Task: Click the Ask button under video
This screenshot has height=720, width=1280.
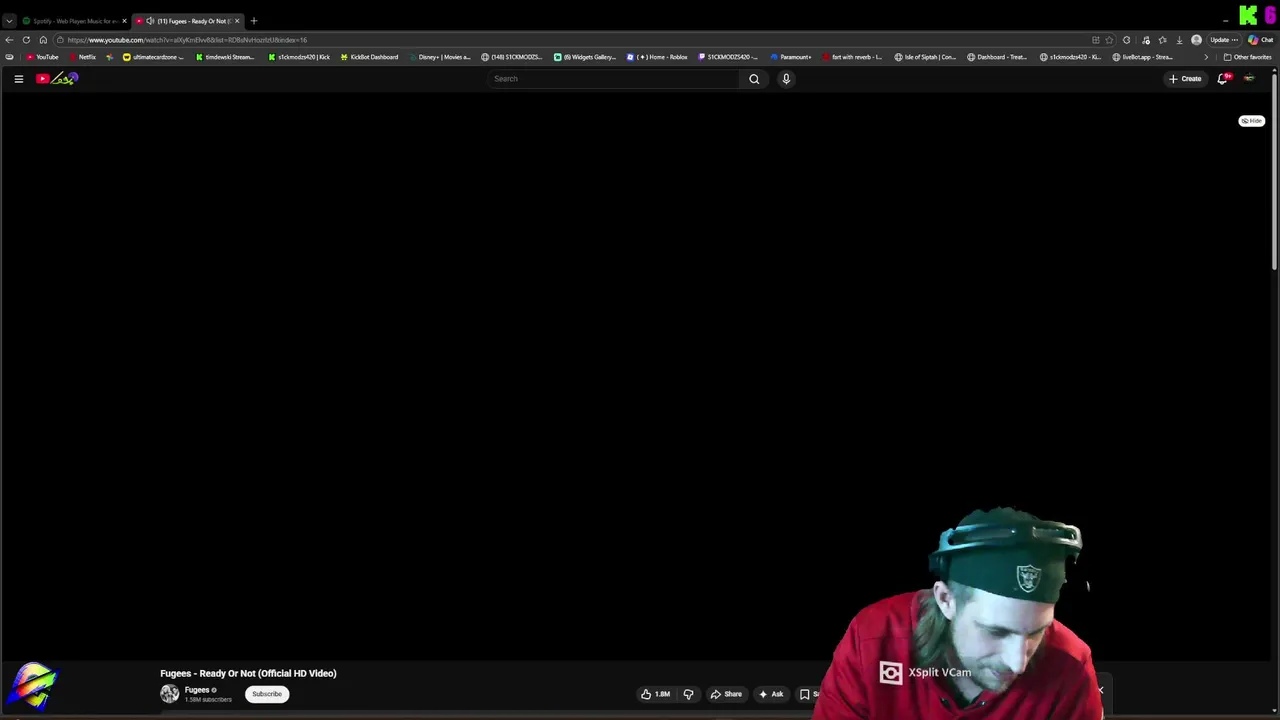Action: 771,694
